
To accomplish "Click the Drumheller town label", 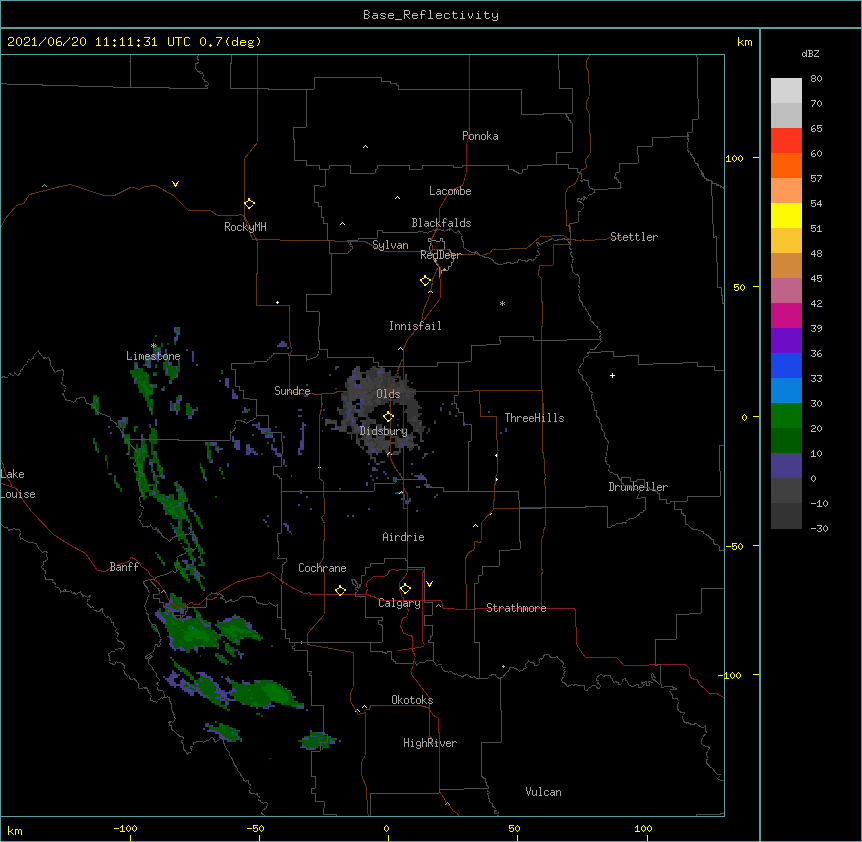I will pos(638,487).
